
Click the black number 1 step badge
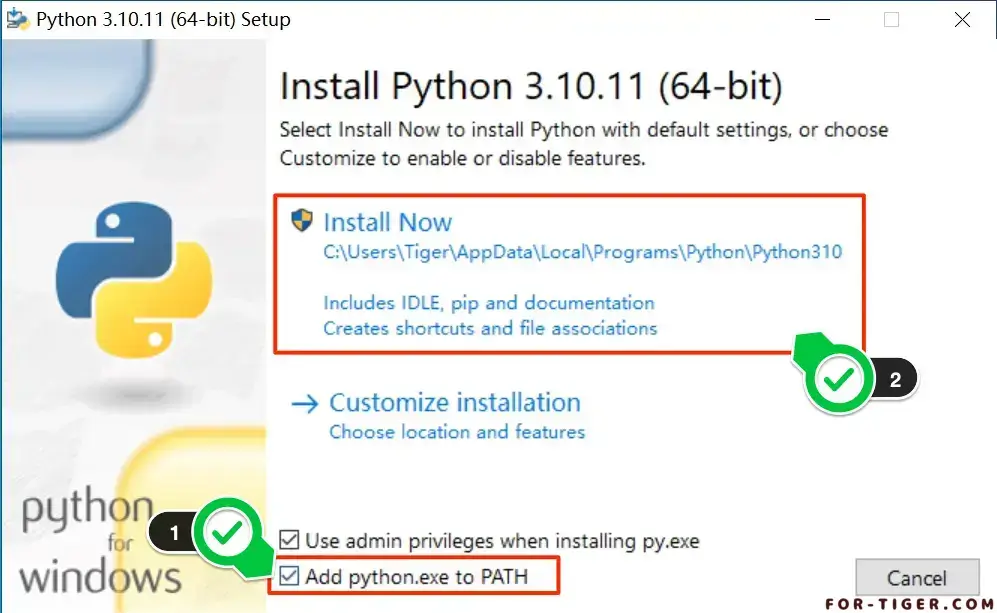click(x=176, y=534)
